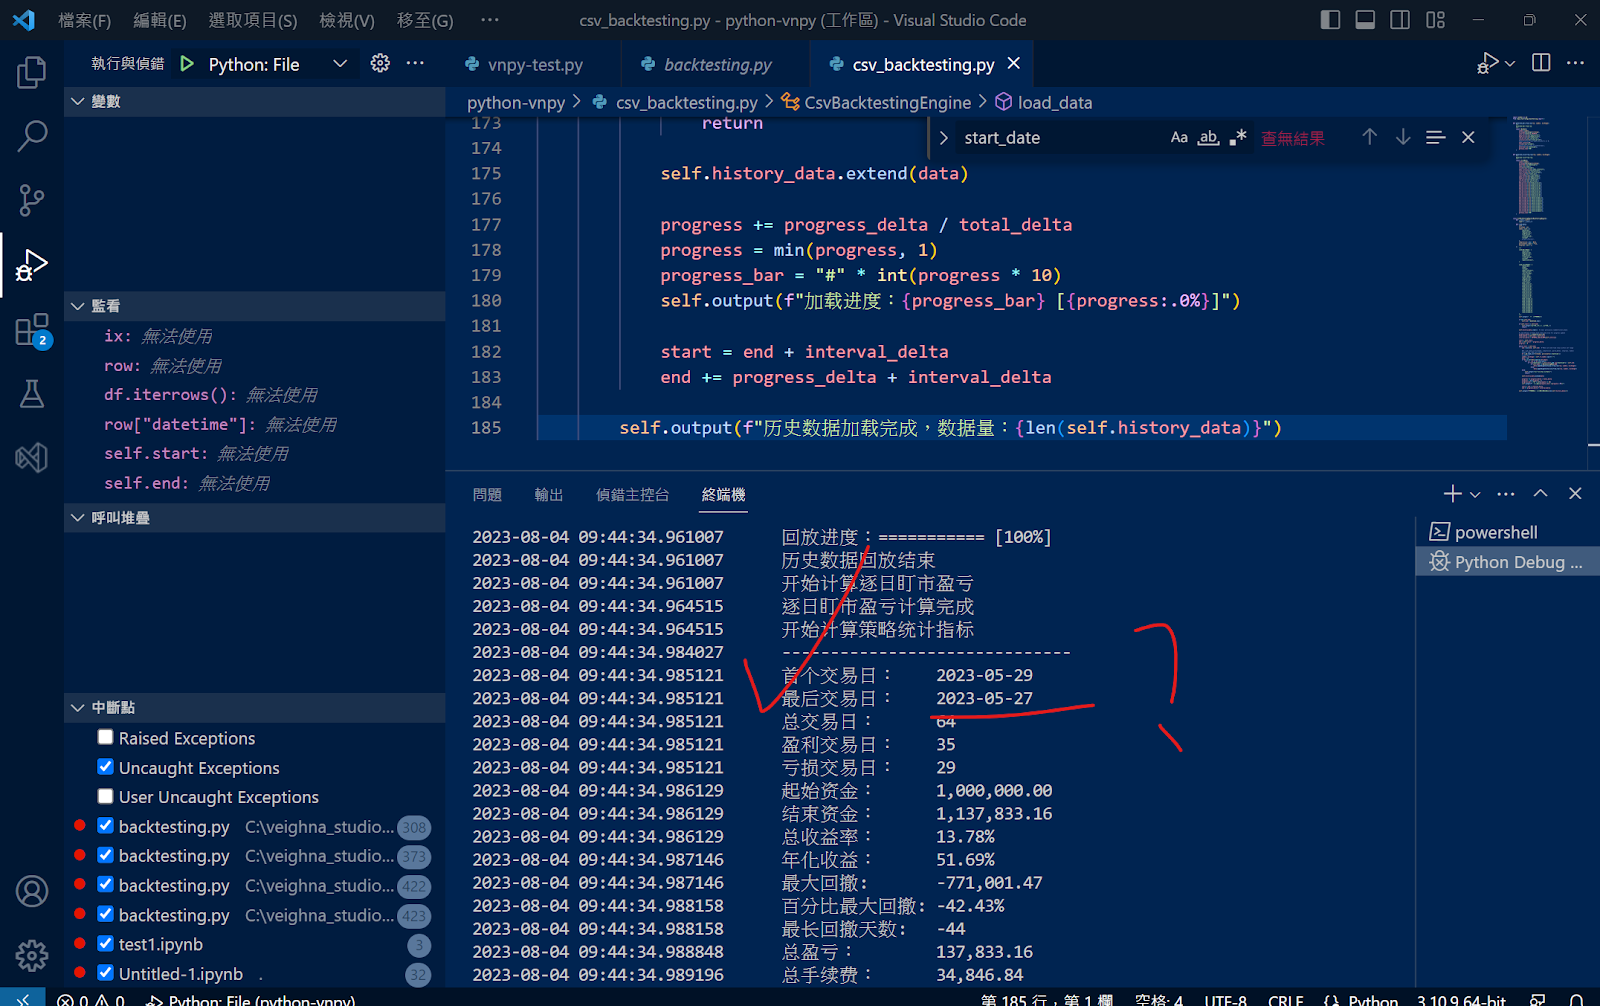This screenshot has width=1600, height=1006.
Task: Enable Raised Exceptions breakpoint
Action: [105, 737]
